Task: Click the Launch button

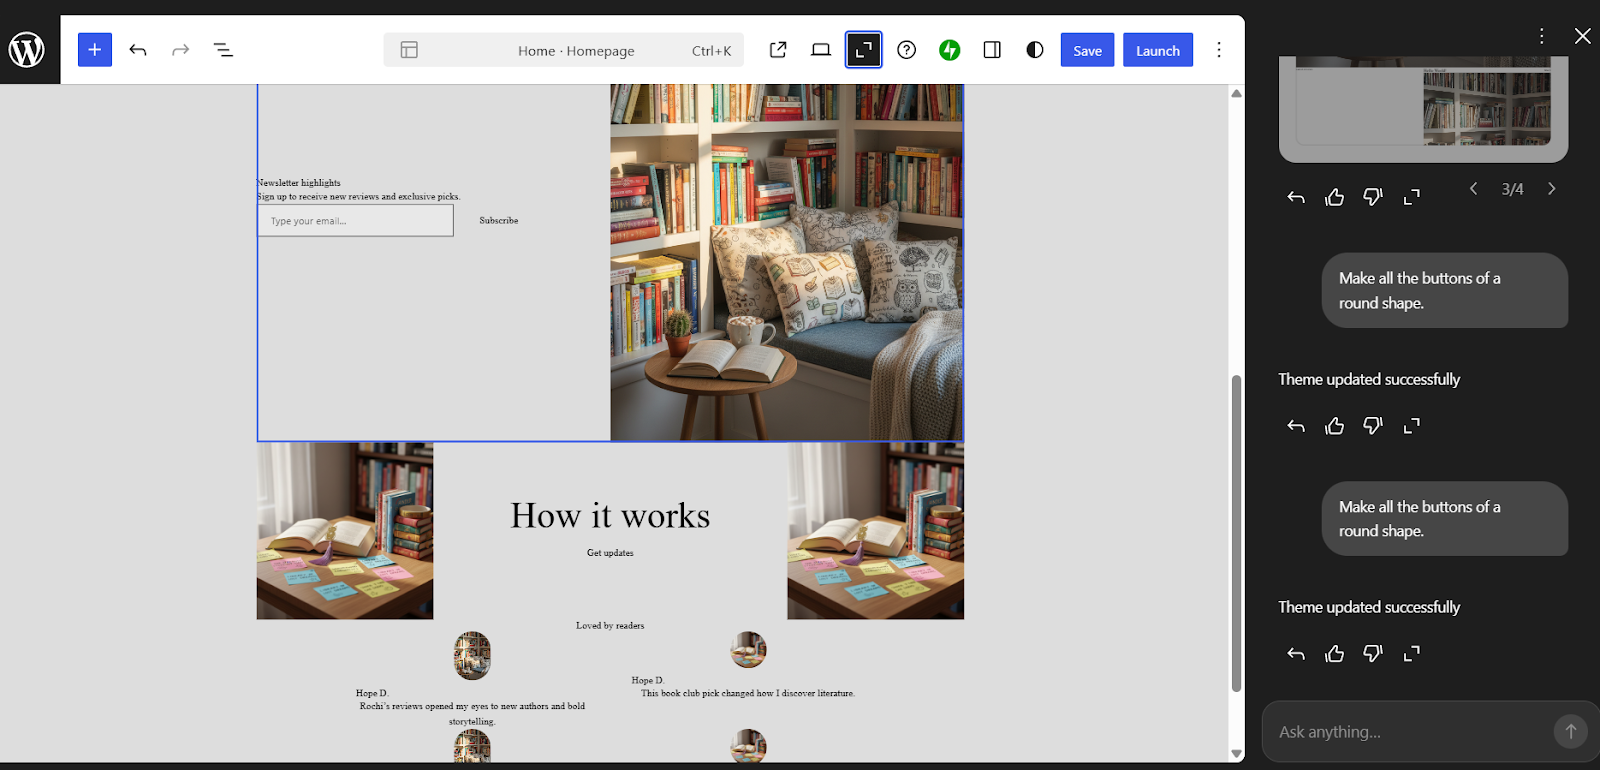Action: 1157,50
